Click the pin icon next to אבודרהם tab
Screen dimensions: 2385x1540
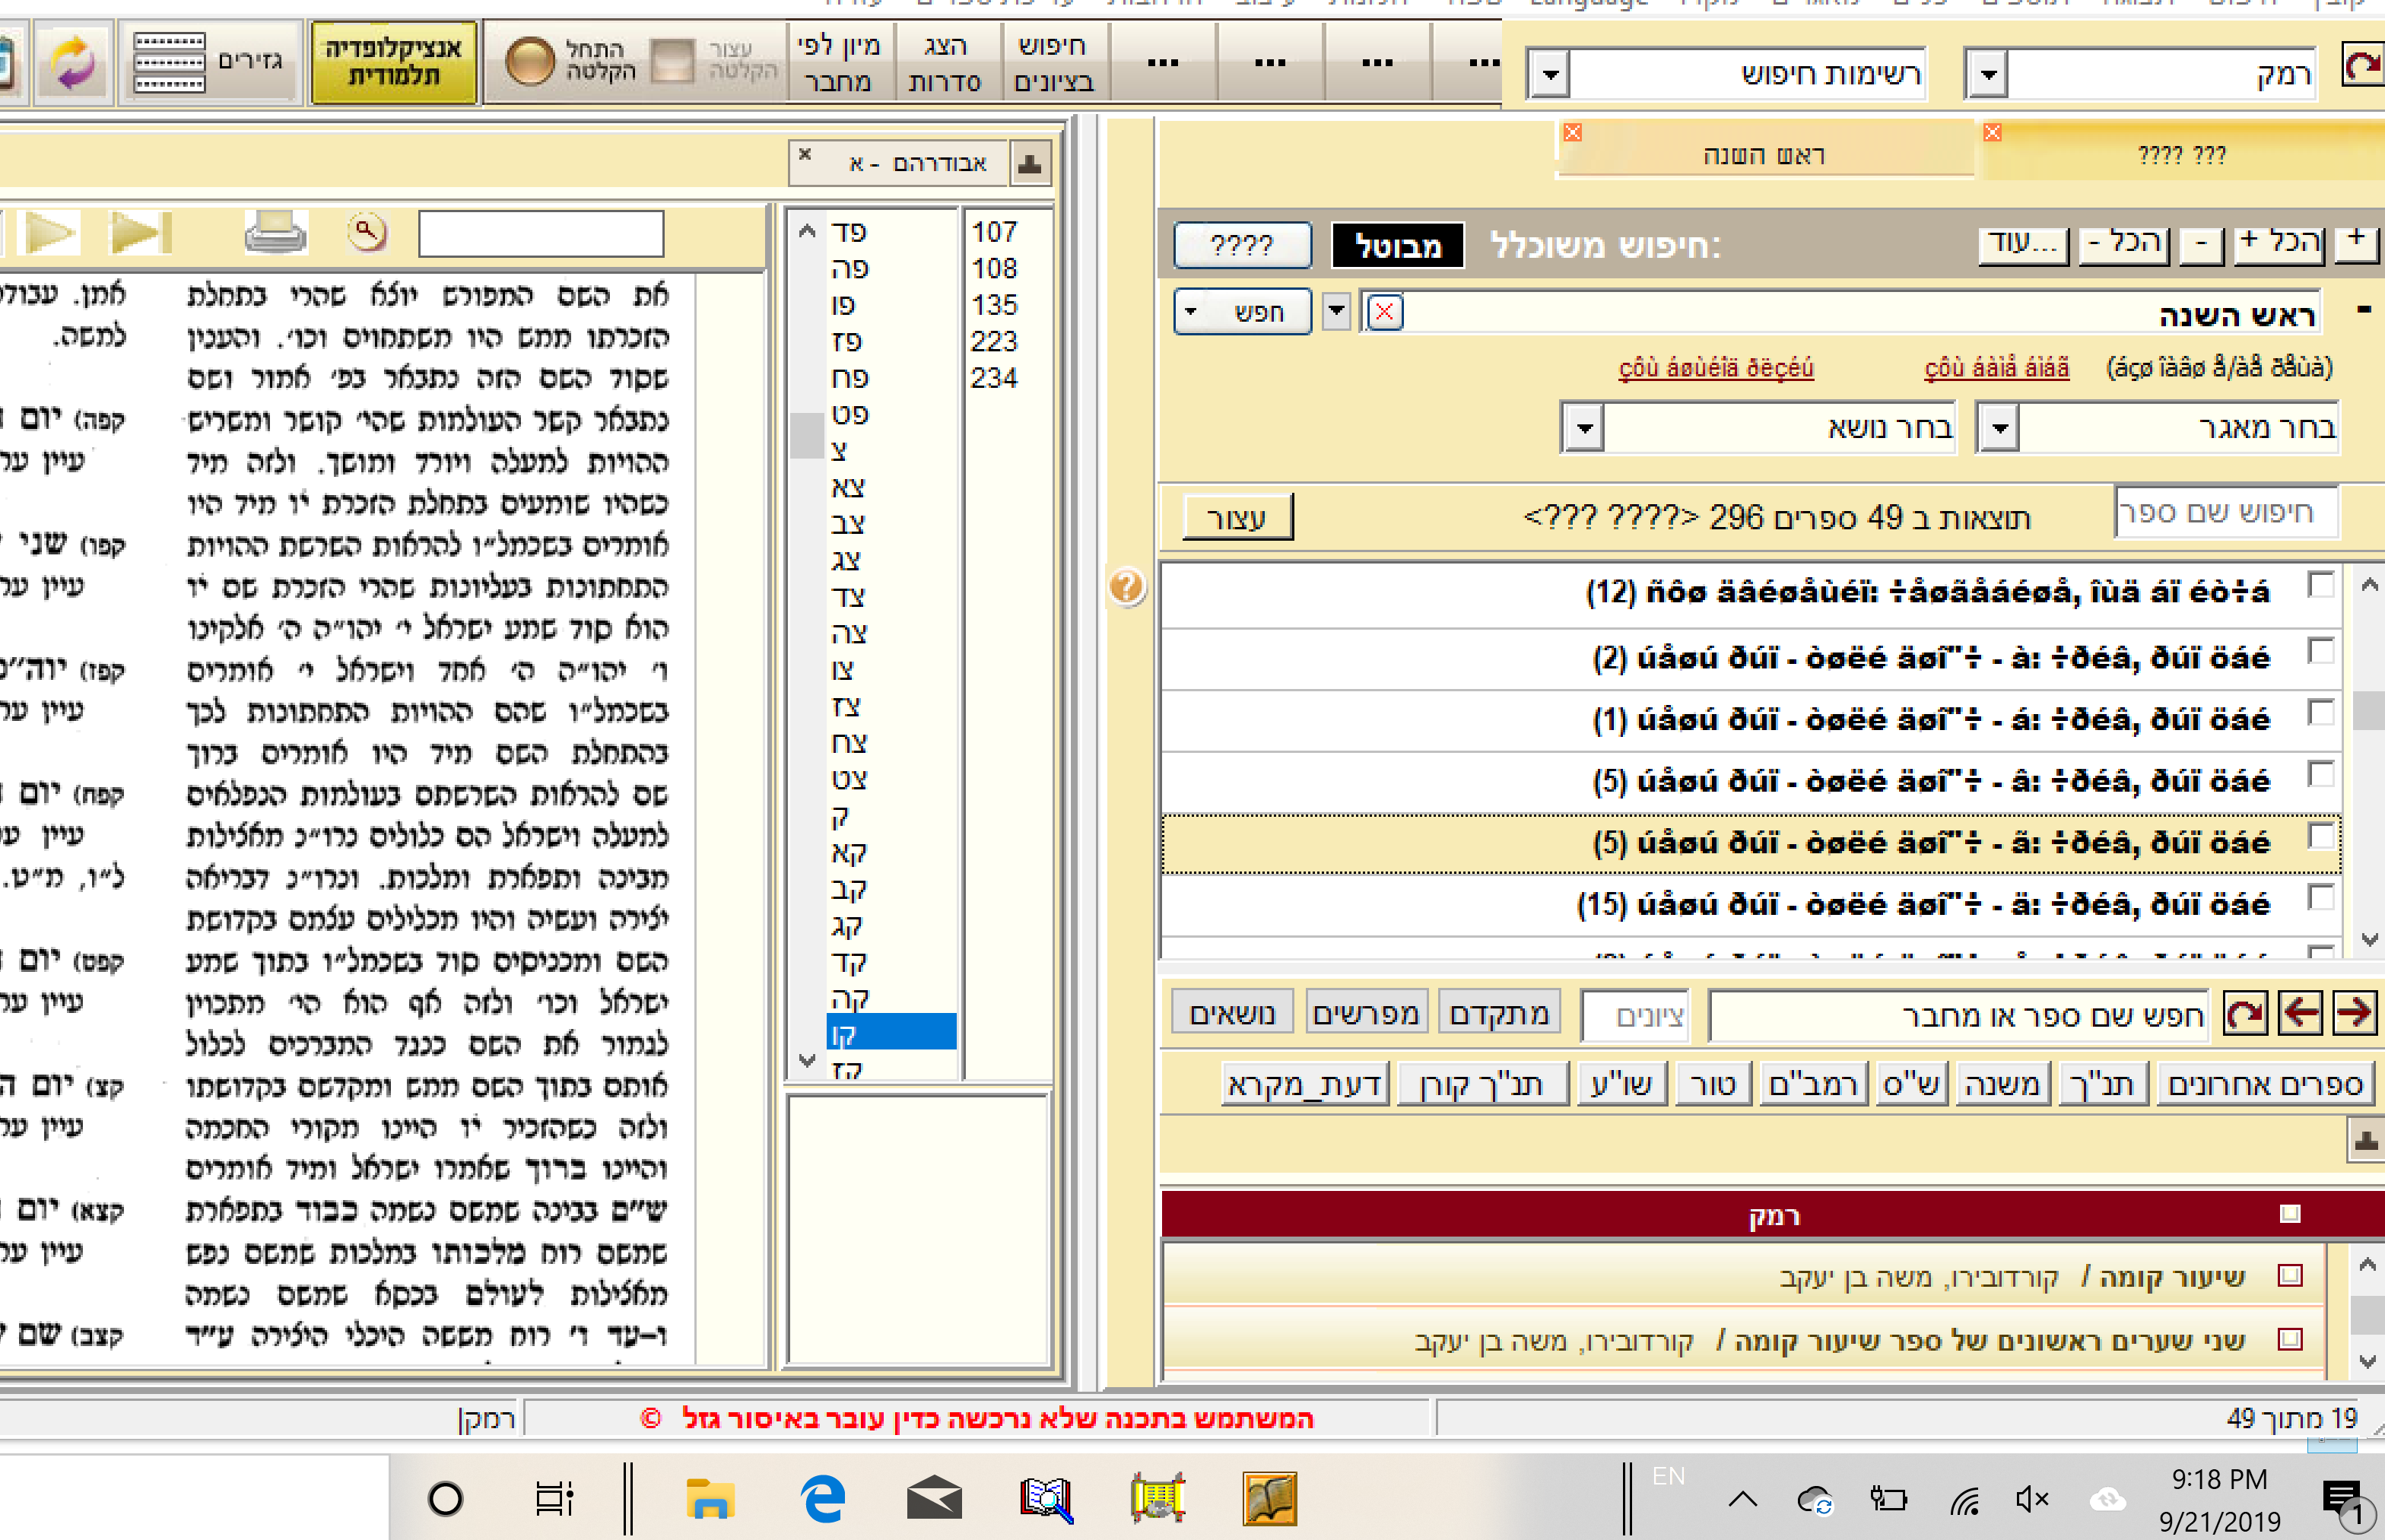coord(1030,164)
